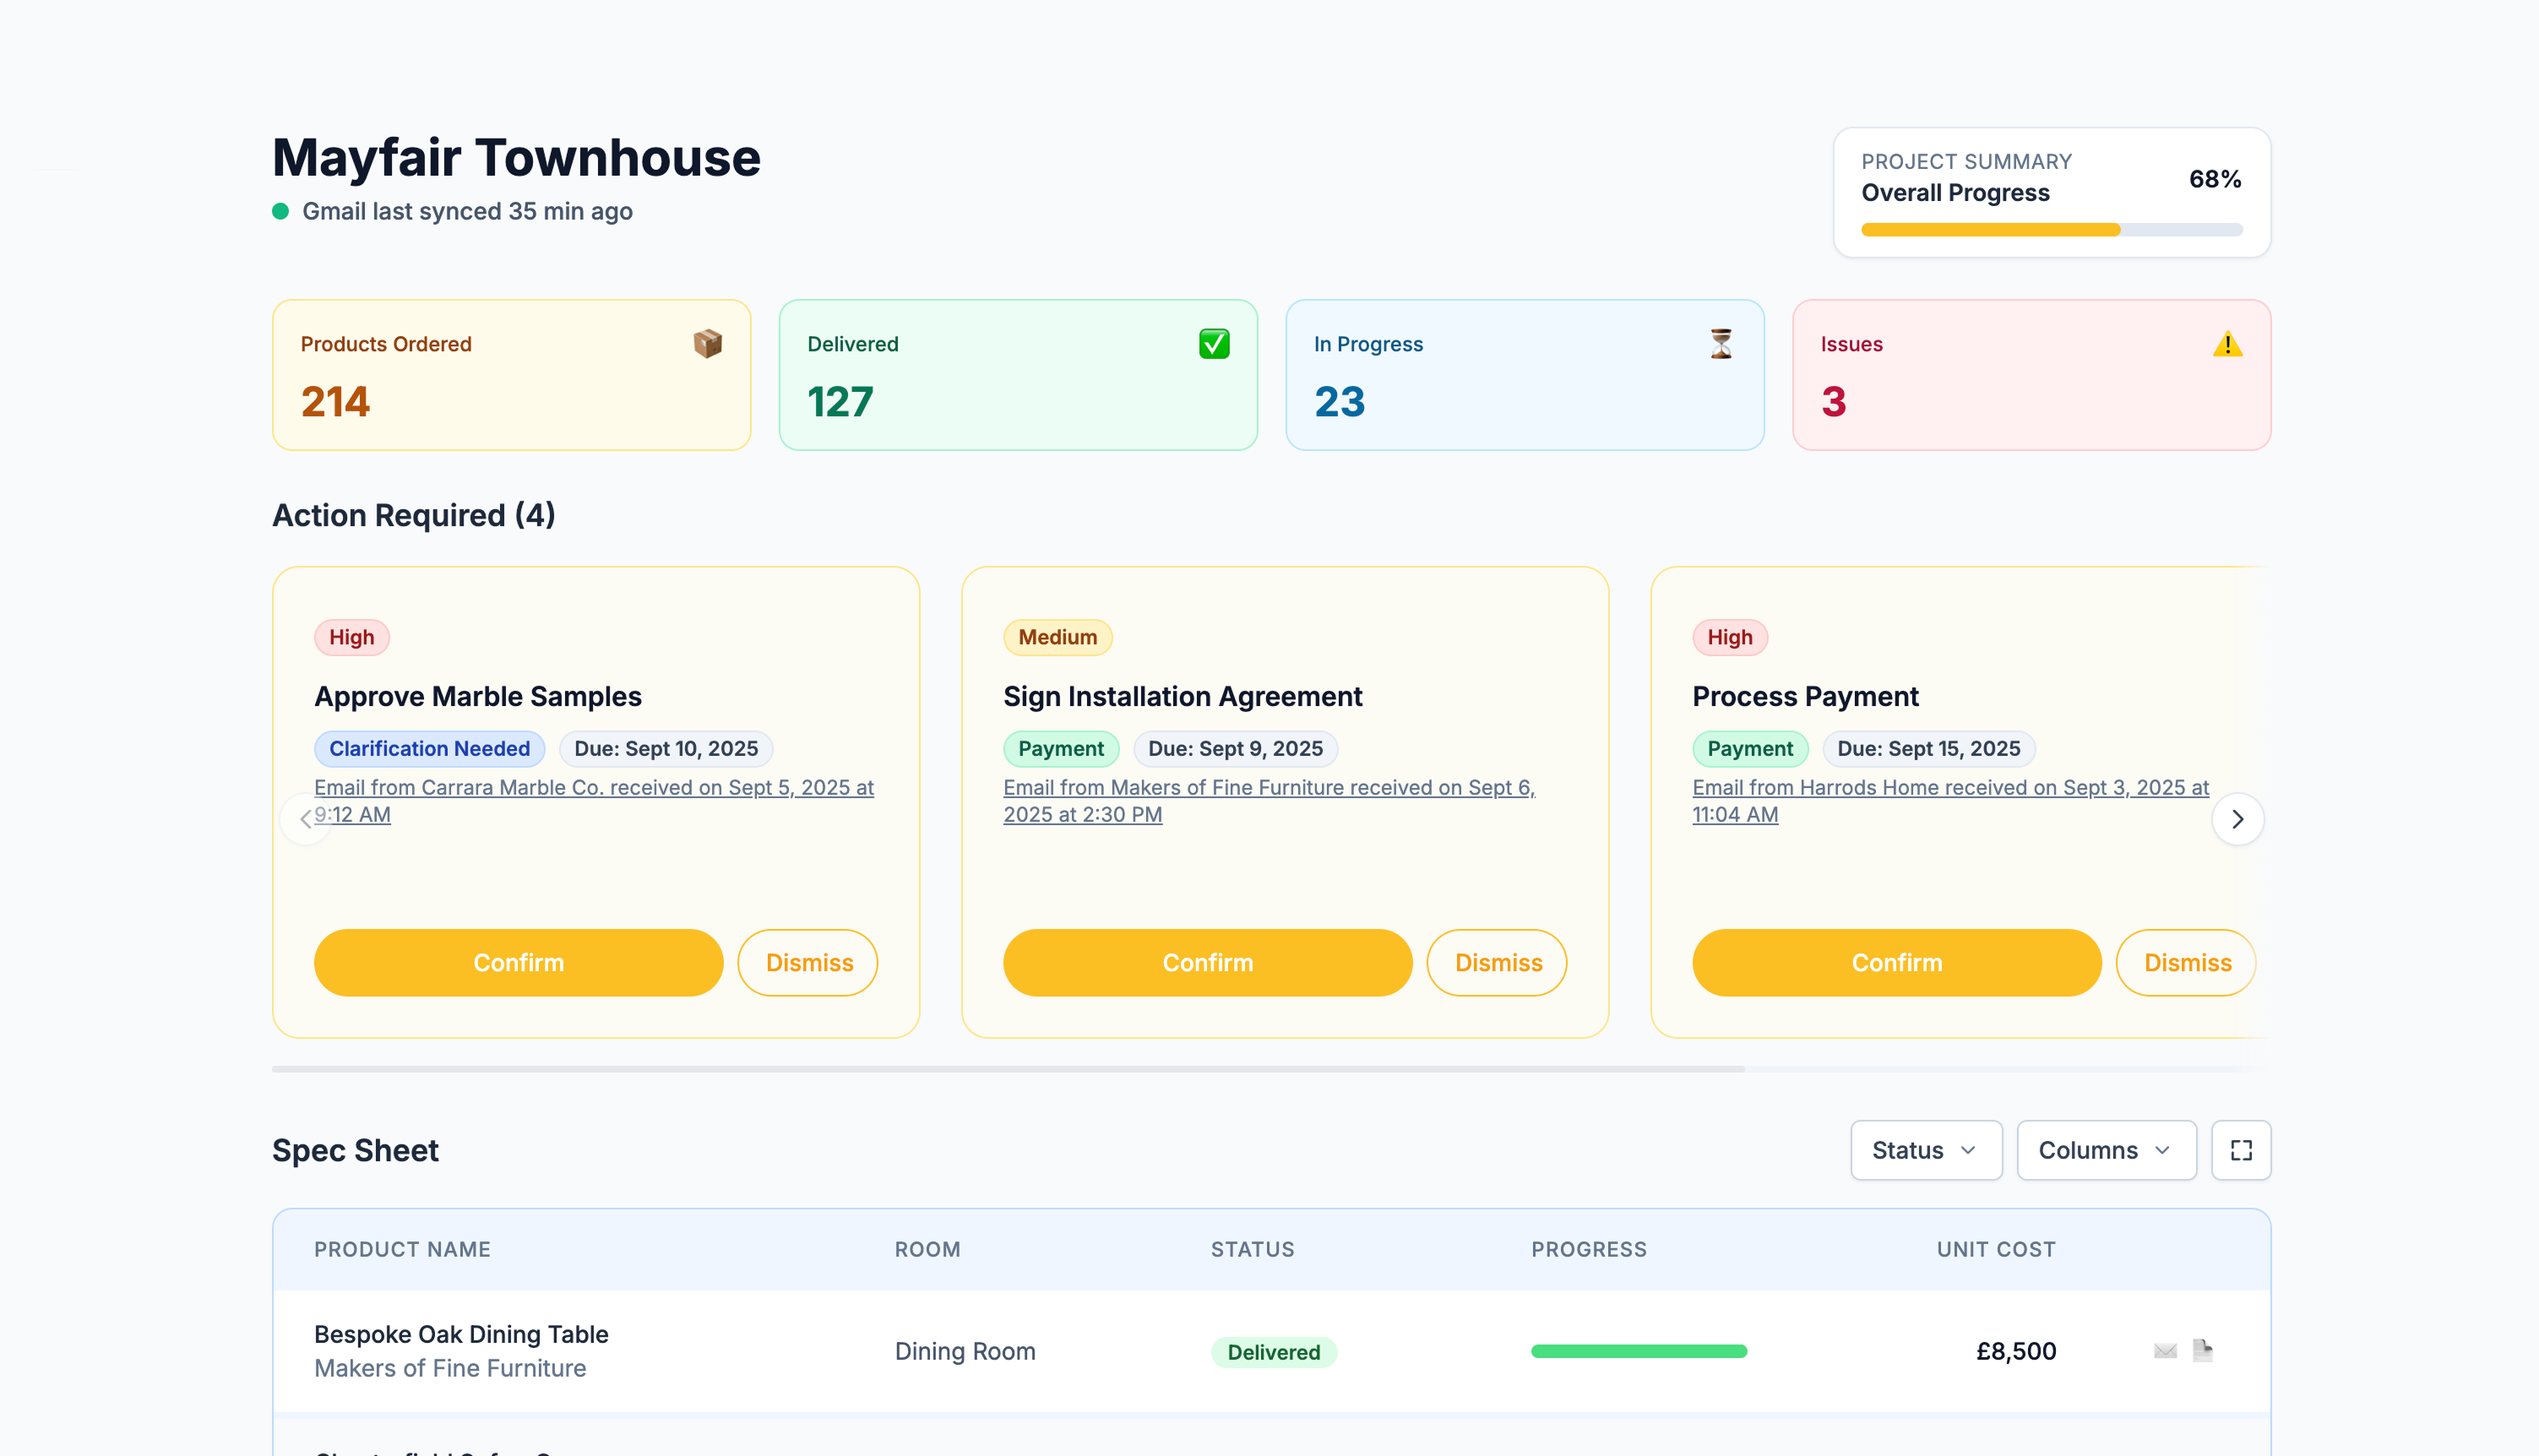This screenshot has height=1456, width=2539.
Task: Click Payment tag on Sign Installation Agreement
Action: (1060, 748)
